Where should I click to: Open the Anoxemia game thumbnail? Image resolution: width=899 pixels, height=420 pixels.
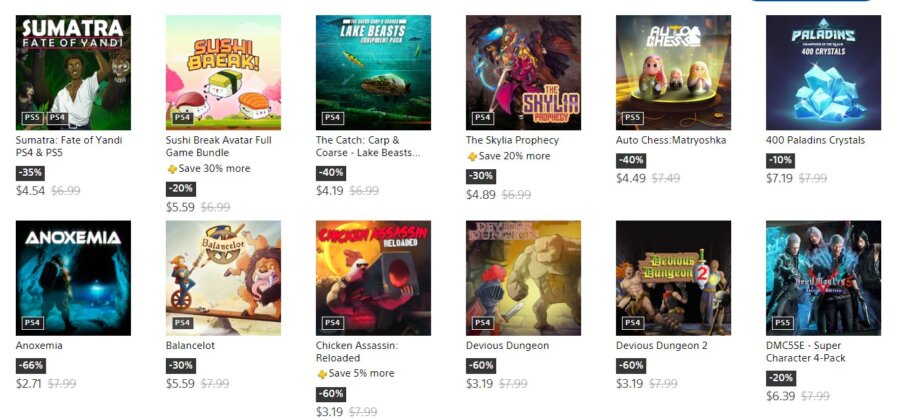coord(73,277)
